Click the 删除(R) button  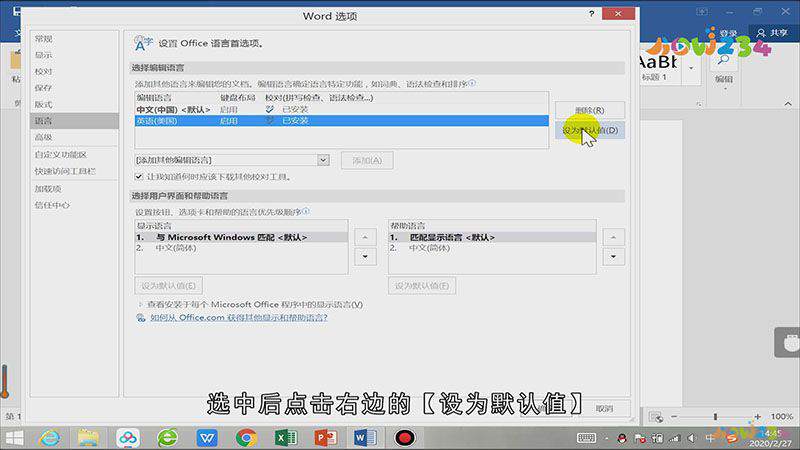point(590,110)
